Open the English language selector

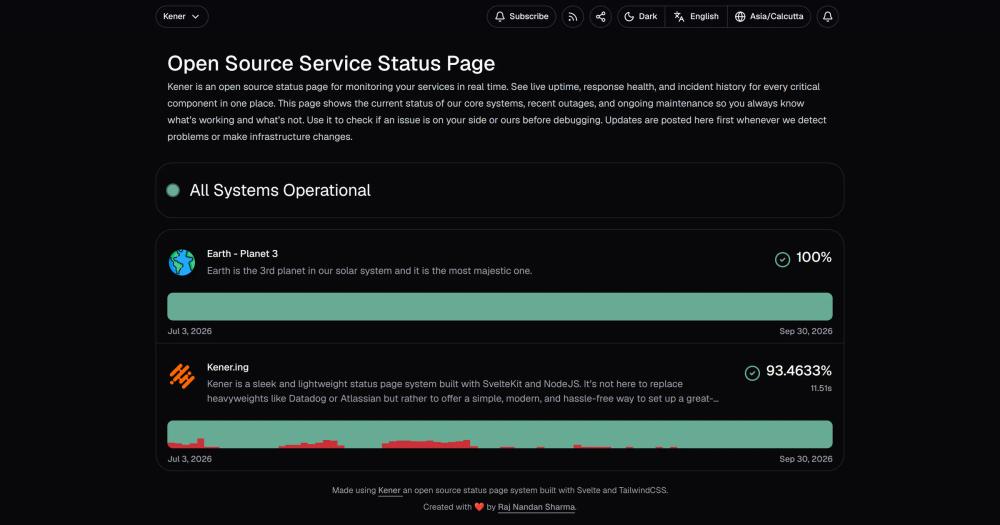[696, 17]
